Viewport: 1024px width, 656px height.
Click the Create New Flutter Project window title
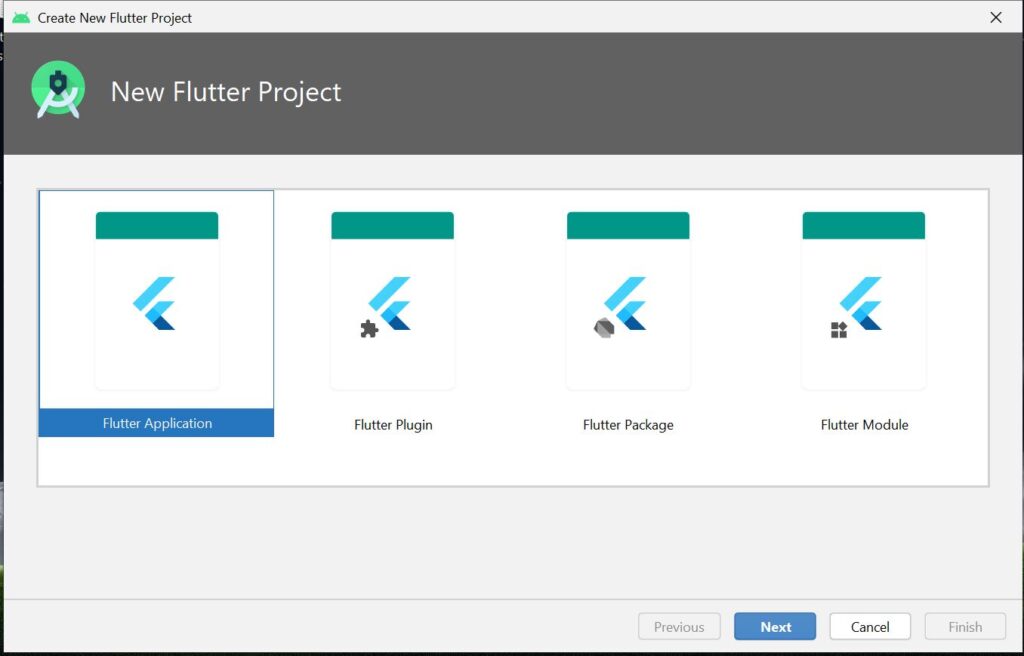coord(114,18)
